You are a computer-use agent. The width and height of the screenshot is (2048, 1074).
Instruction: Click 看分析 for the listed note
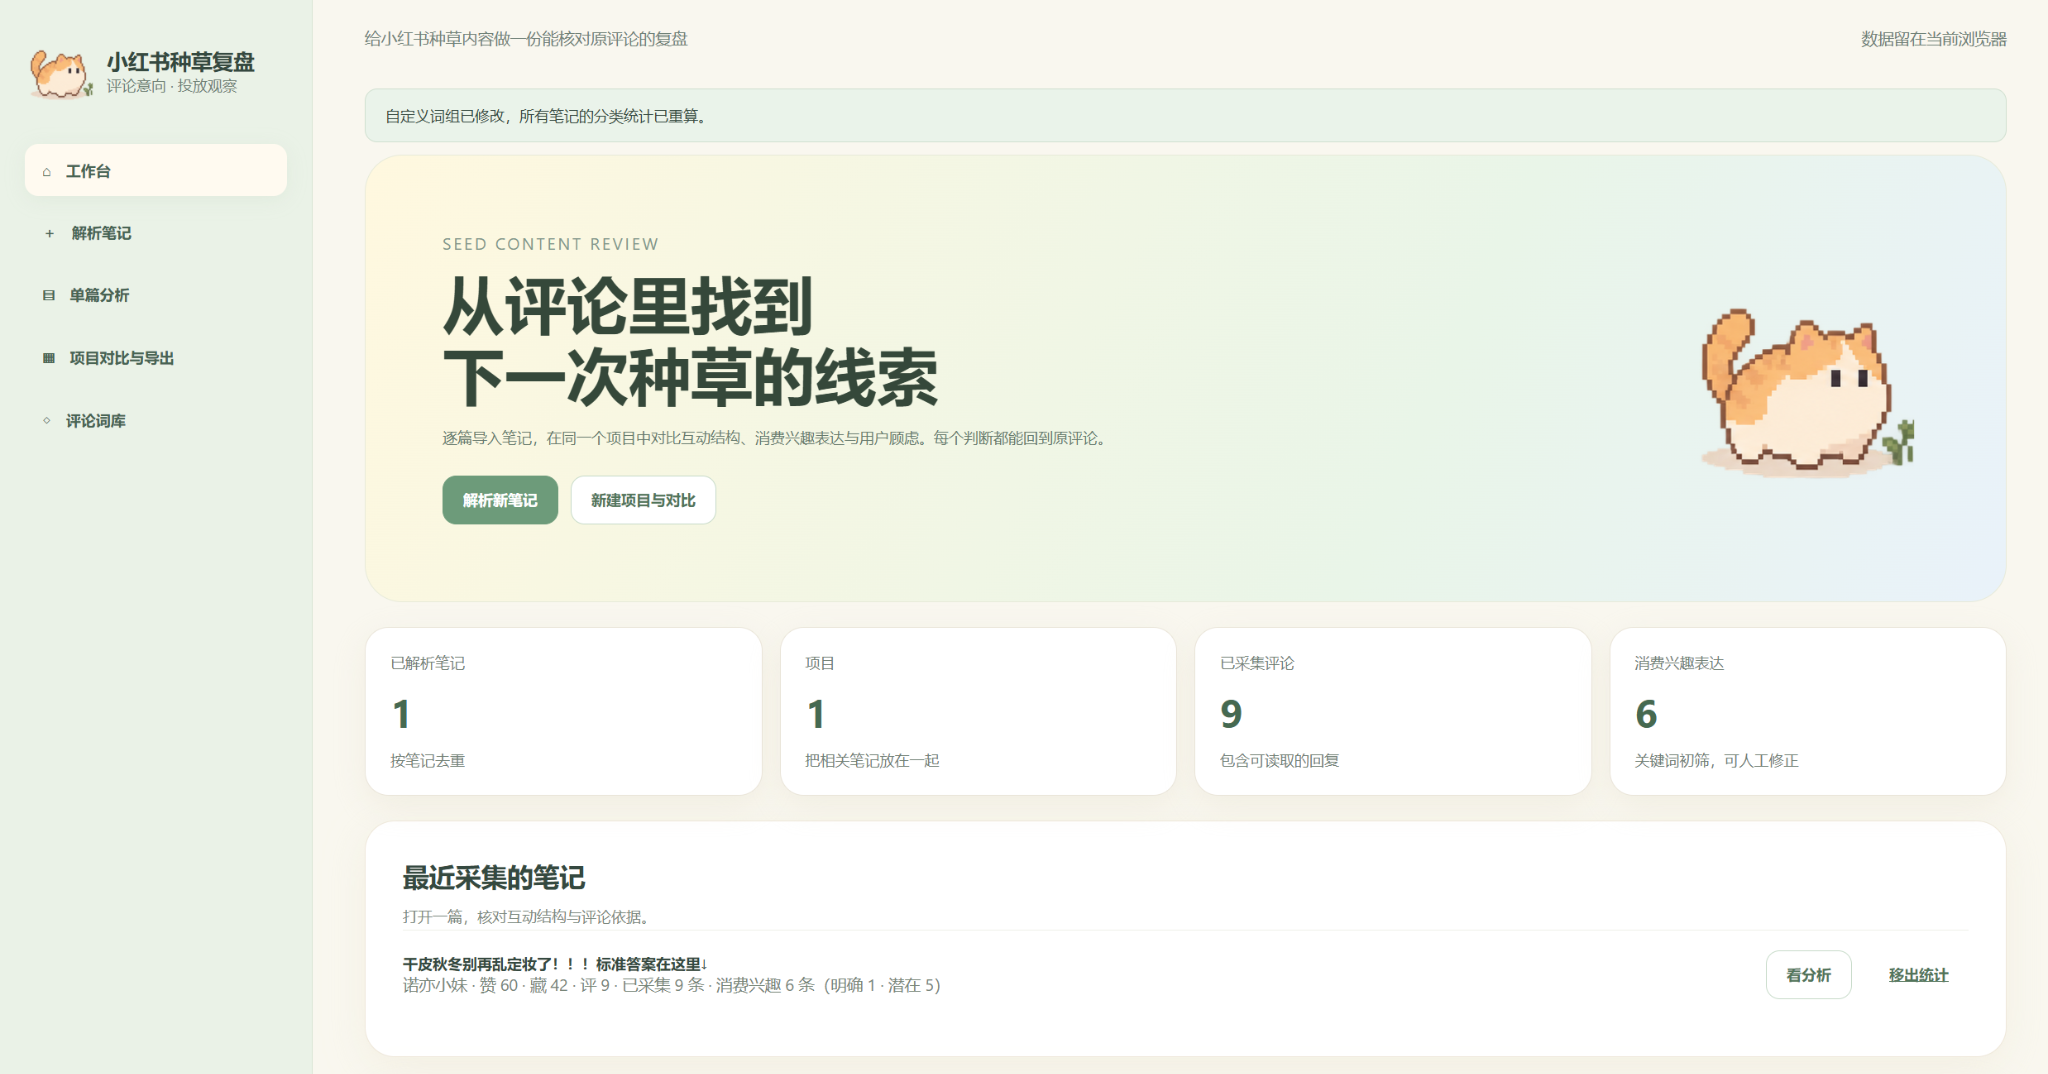click(1808, 975)
